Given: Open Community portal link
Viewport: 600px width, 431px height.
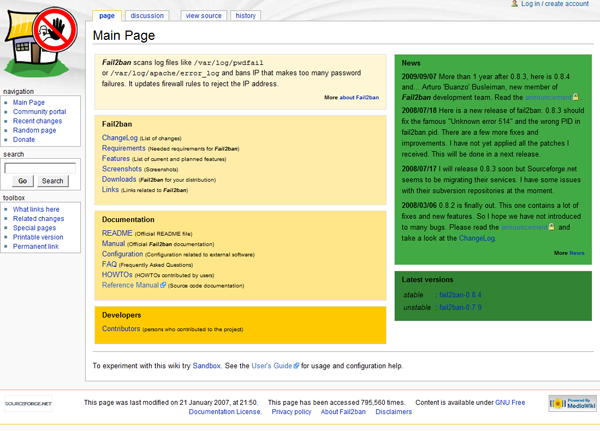Looking at the screenshot, I should point(39,112).
